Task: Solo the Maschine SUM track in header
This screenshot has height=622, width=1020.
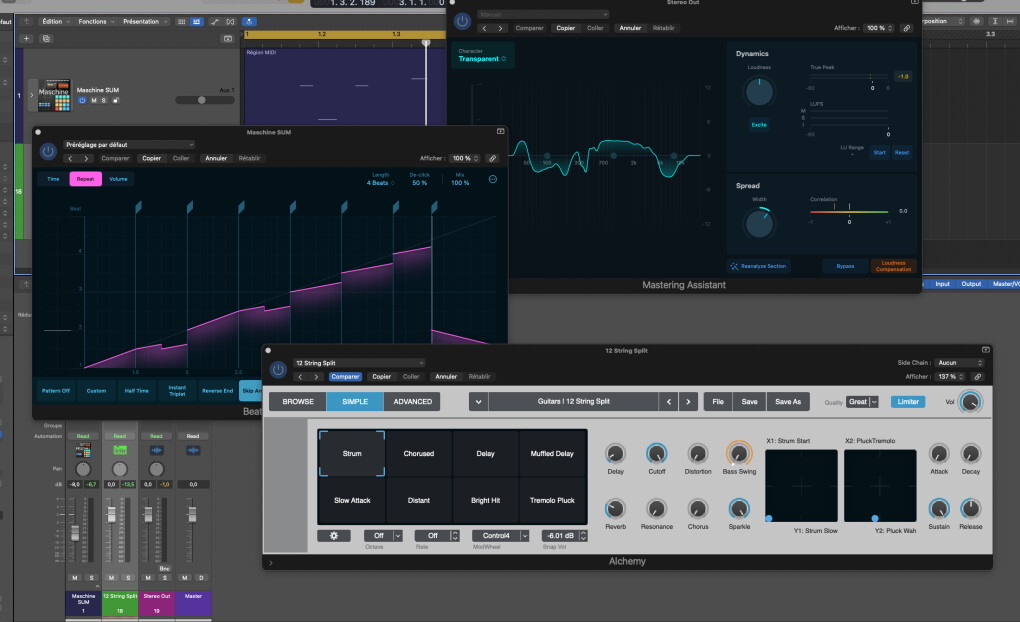Action: point(103,100)
